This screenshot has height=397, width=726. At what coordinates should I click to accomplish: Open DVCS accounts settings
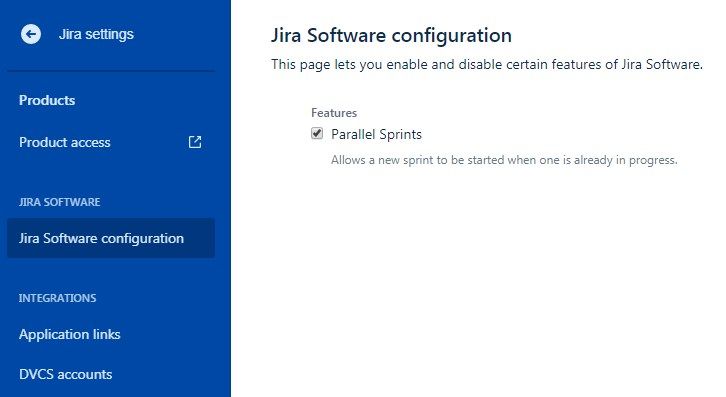[x=65, y=374]
